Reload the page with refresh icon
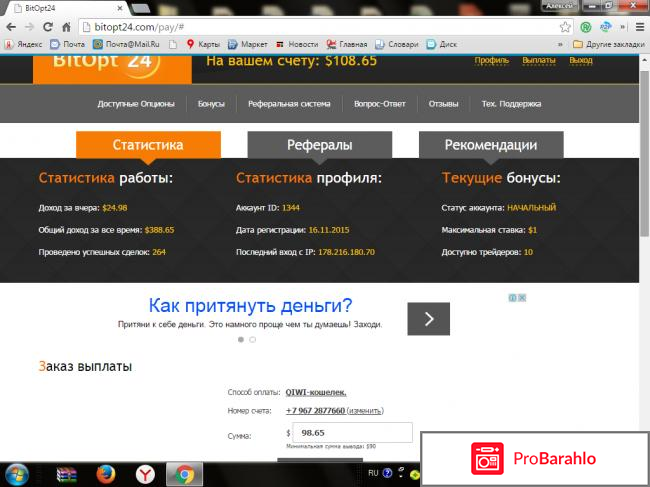 pos(48,27)
